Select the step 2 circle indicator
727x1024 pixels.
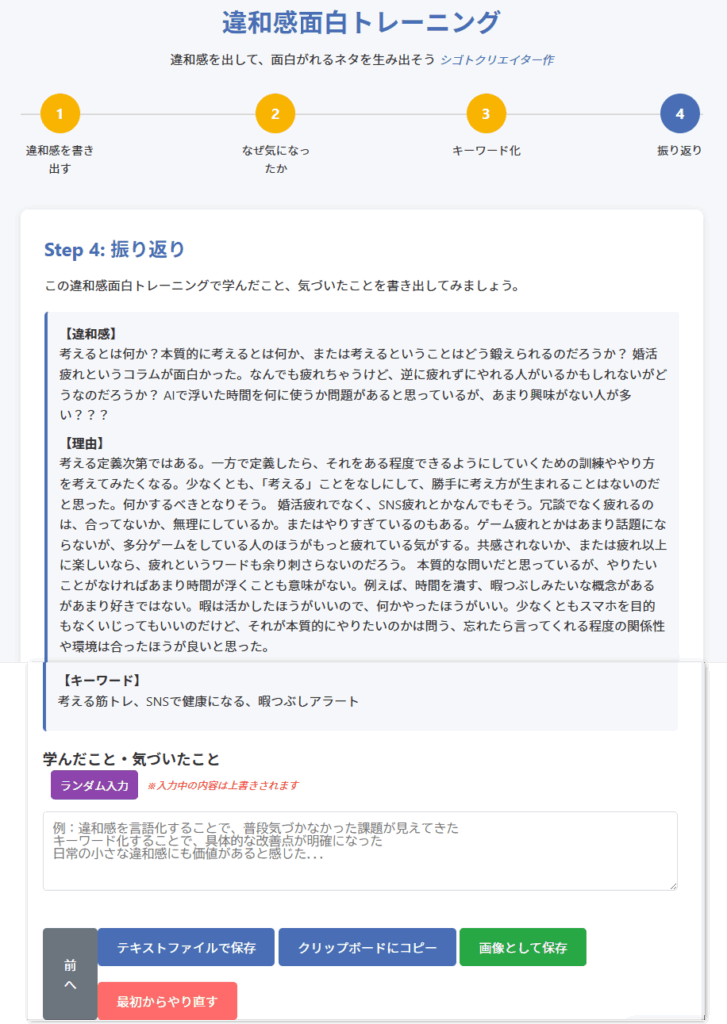pyautogui.click(x=275, y=114)
